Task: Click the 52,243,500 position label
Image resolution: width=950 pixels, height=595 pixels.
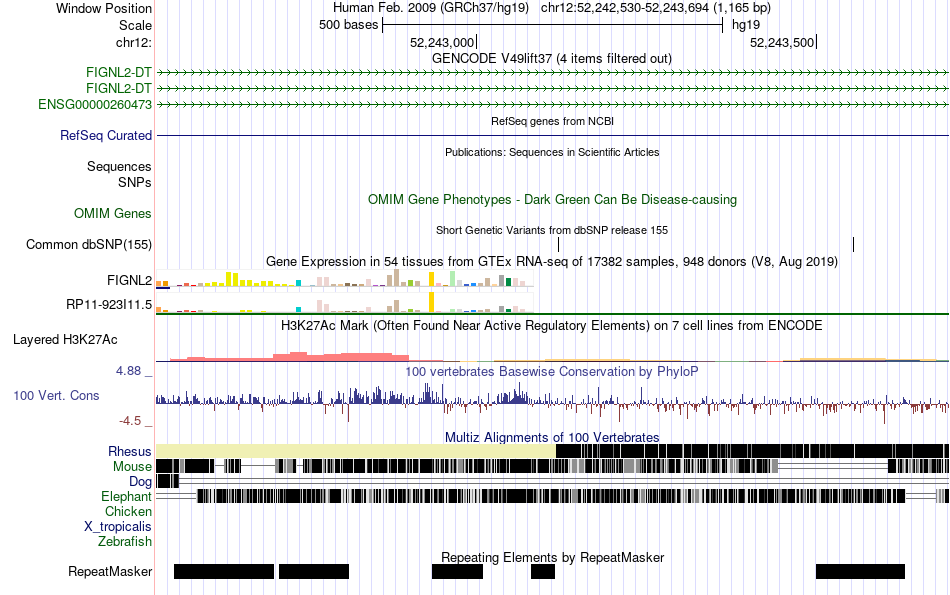Action: (782, 42)
